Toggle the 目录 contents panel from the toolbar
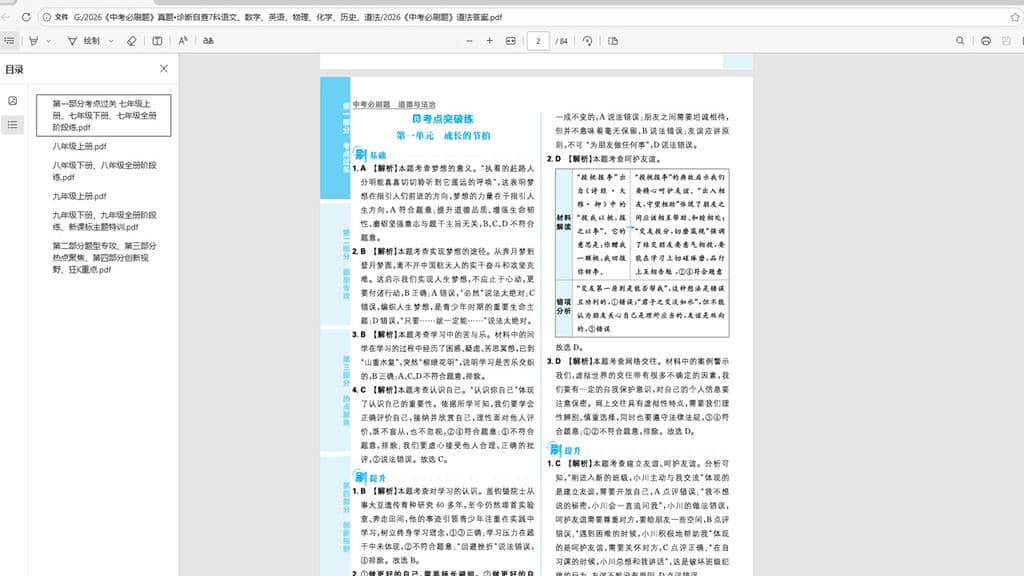 point(10,42)
